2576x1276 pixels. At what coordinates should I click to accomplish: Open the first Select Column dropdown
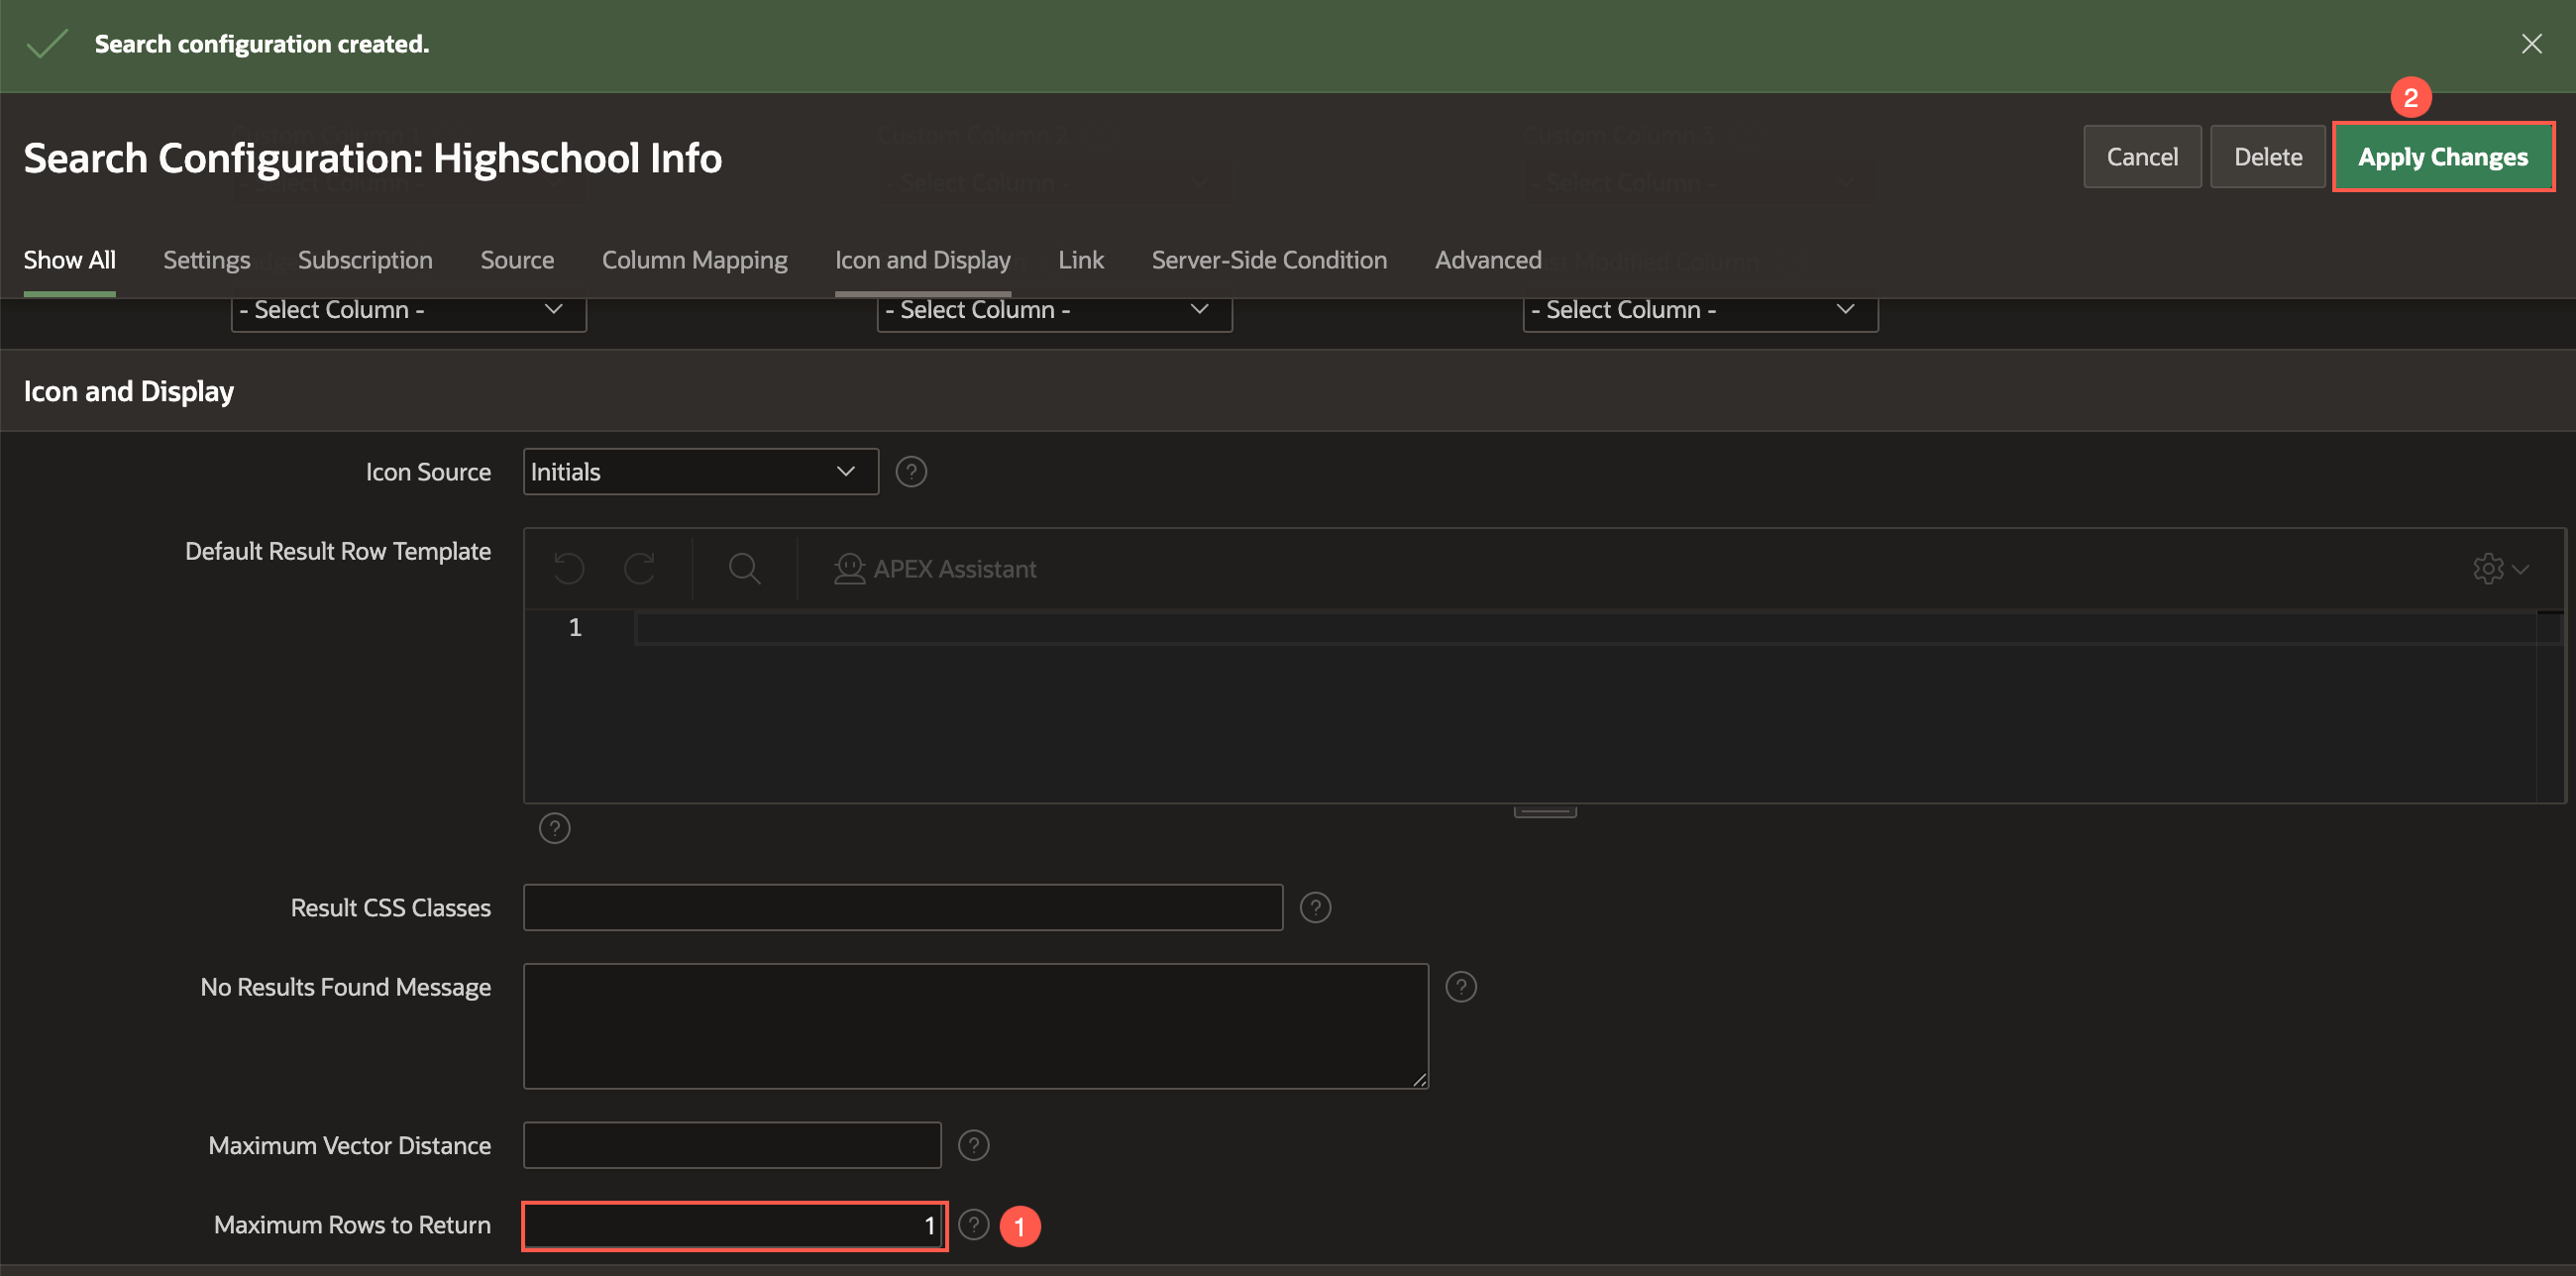tap(408, 310)
